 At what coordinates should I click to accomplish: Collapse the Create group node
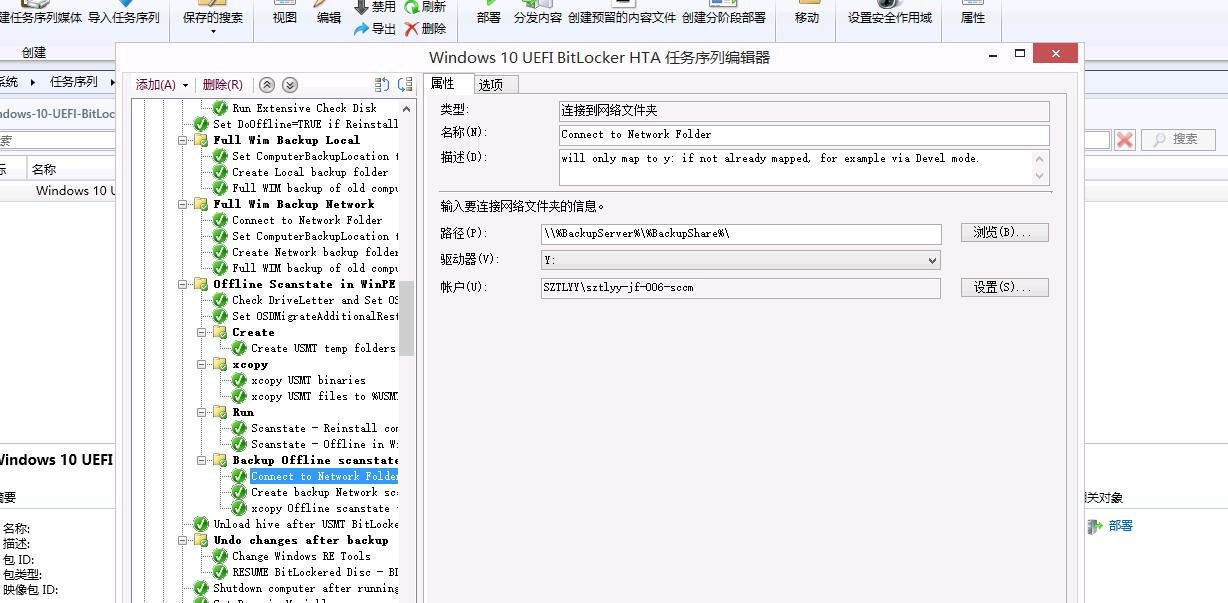coord(202,332)
